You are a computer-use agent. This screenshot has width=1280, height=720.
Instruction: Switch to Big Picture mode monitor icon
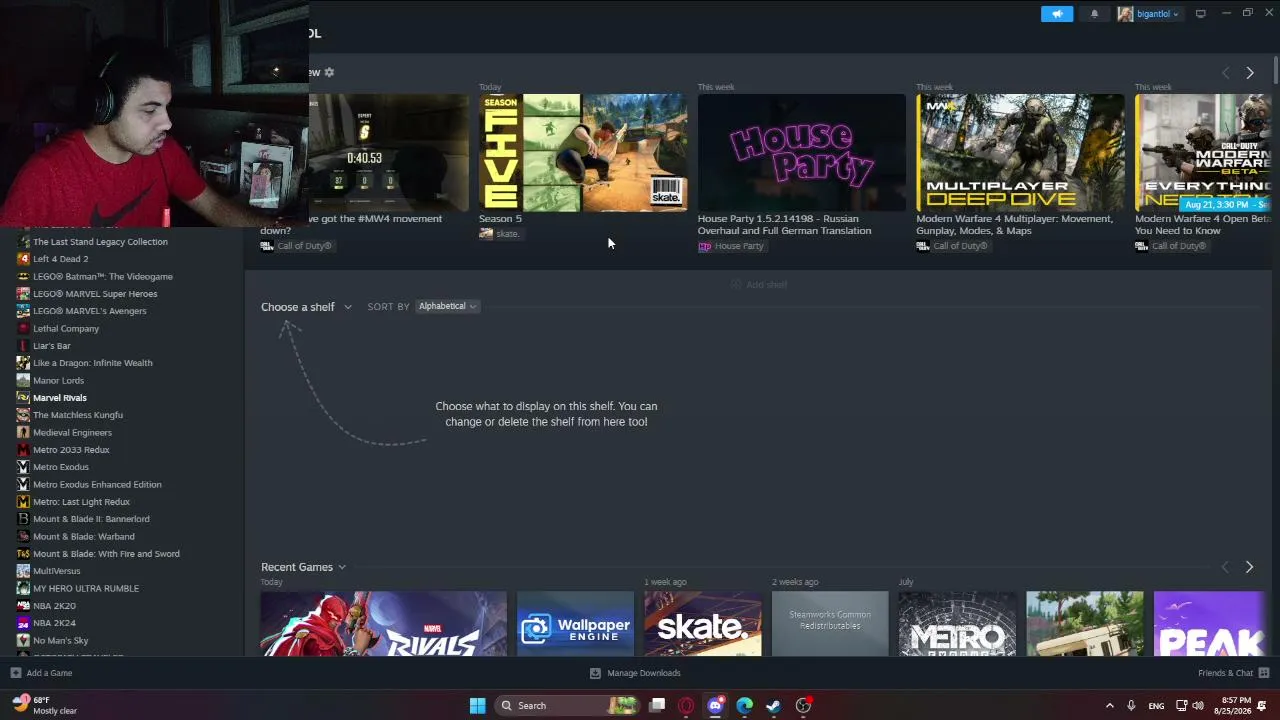click(1200, 14)
